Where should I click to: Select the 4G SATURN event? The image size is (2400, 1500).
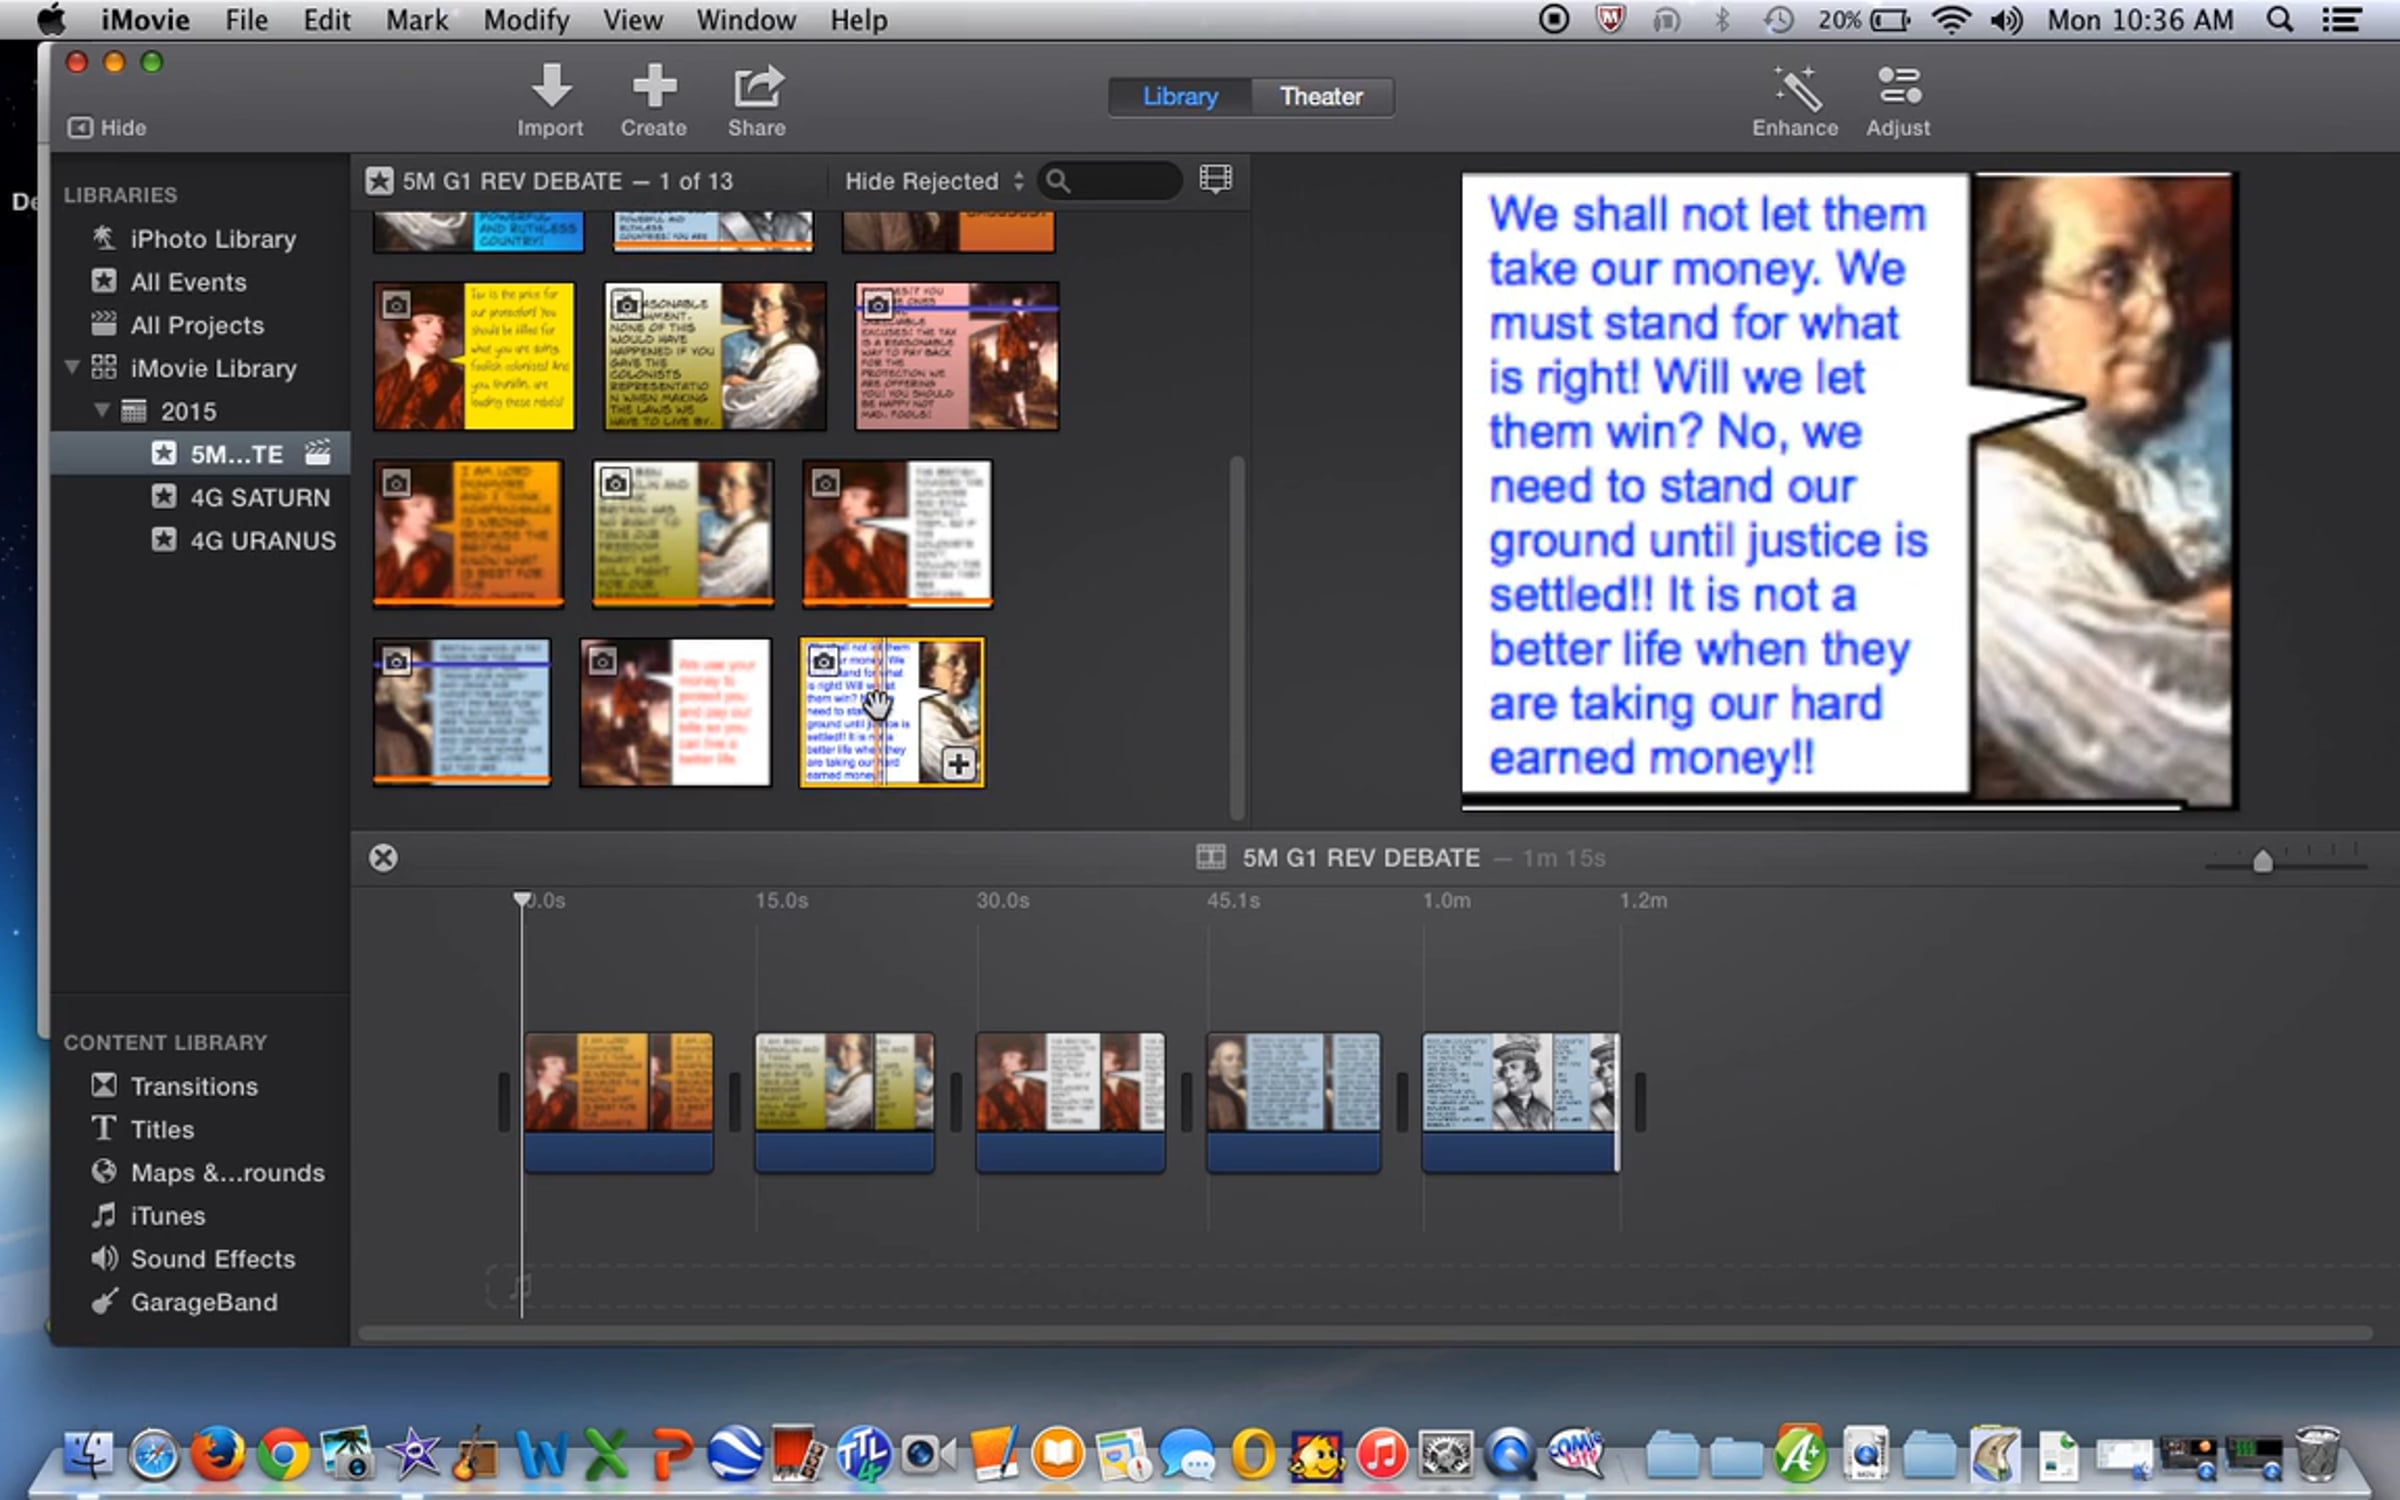(259, 497)
